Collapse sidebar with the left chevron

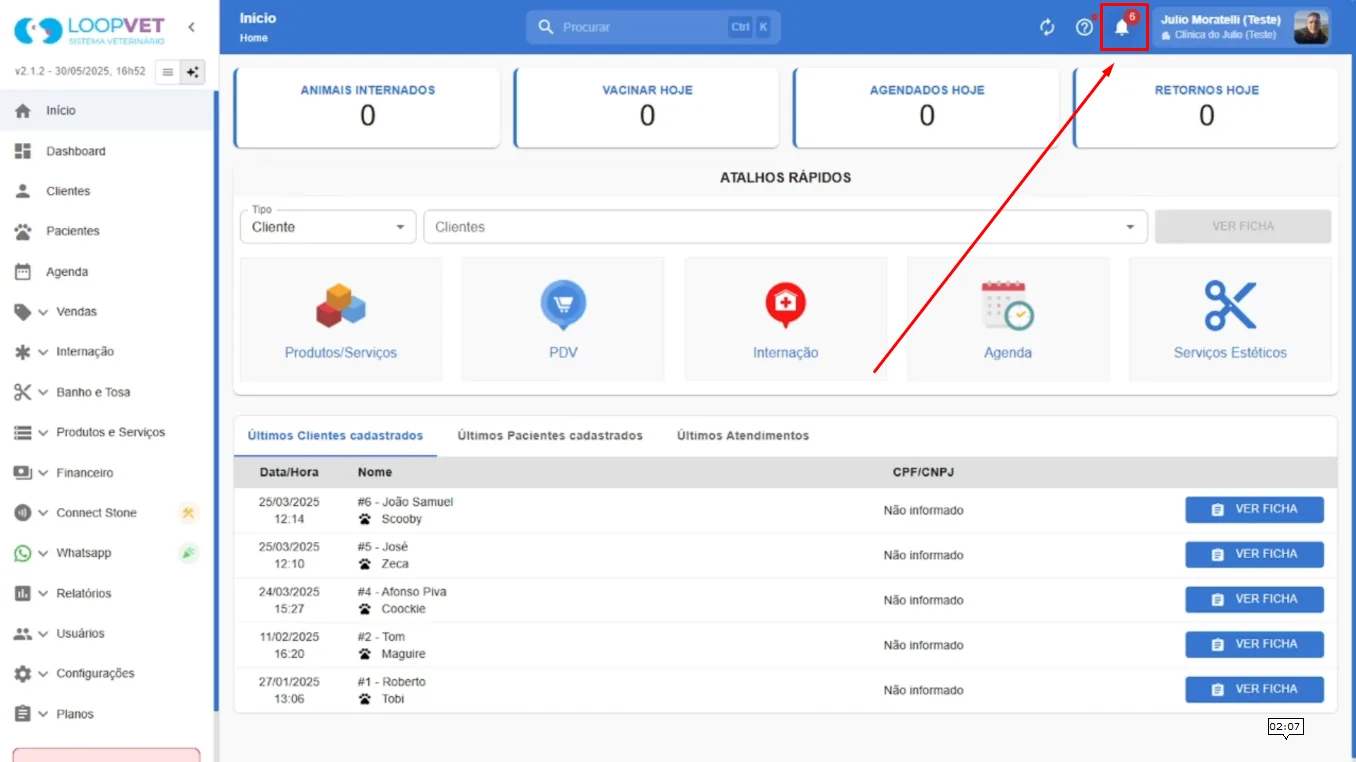191,27
